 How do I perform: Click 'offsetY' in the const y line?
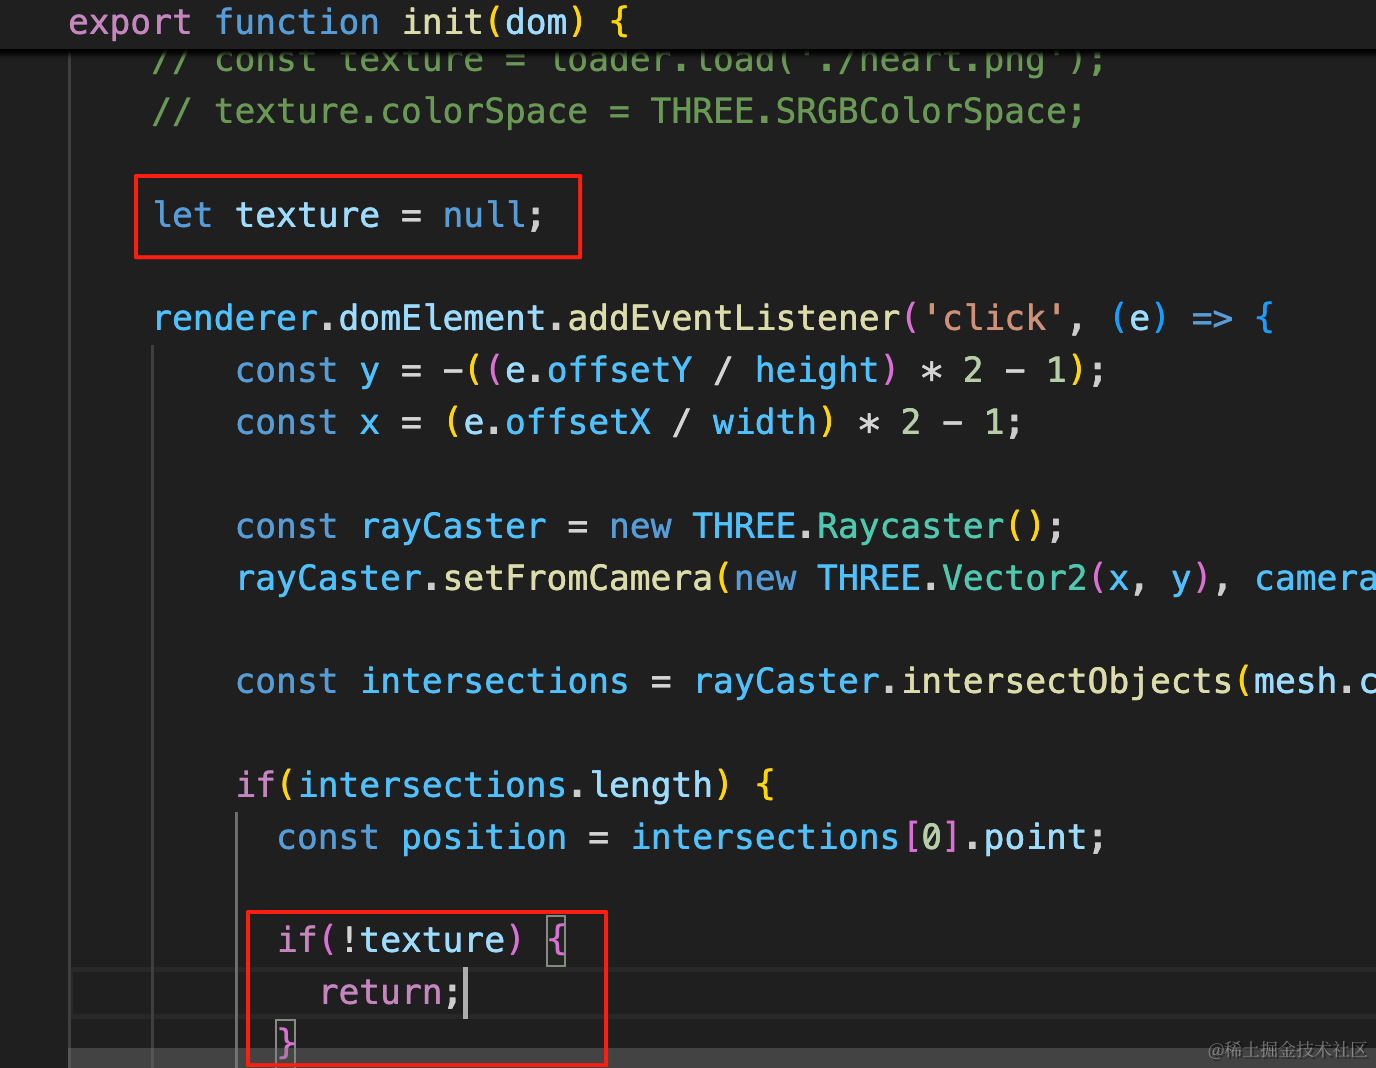[619, 370]
